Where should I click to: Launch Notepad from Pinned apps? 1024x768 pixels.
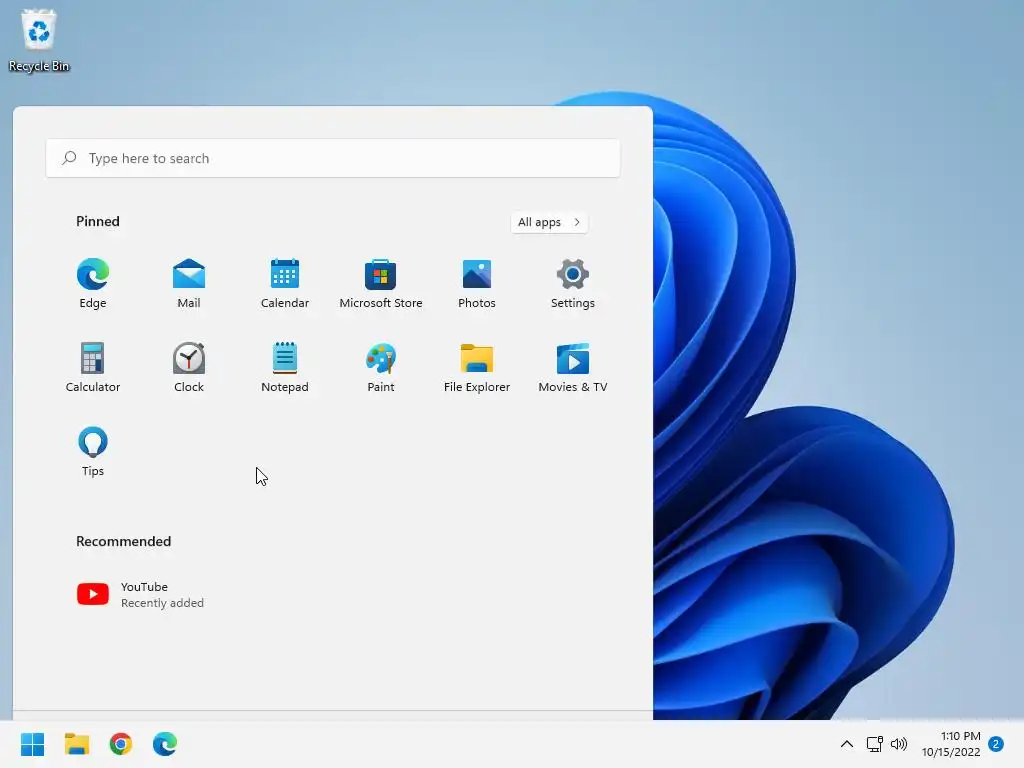click(x=285, y=367)
